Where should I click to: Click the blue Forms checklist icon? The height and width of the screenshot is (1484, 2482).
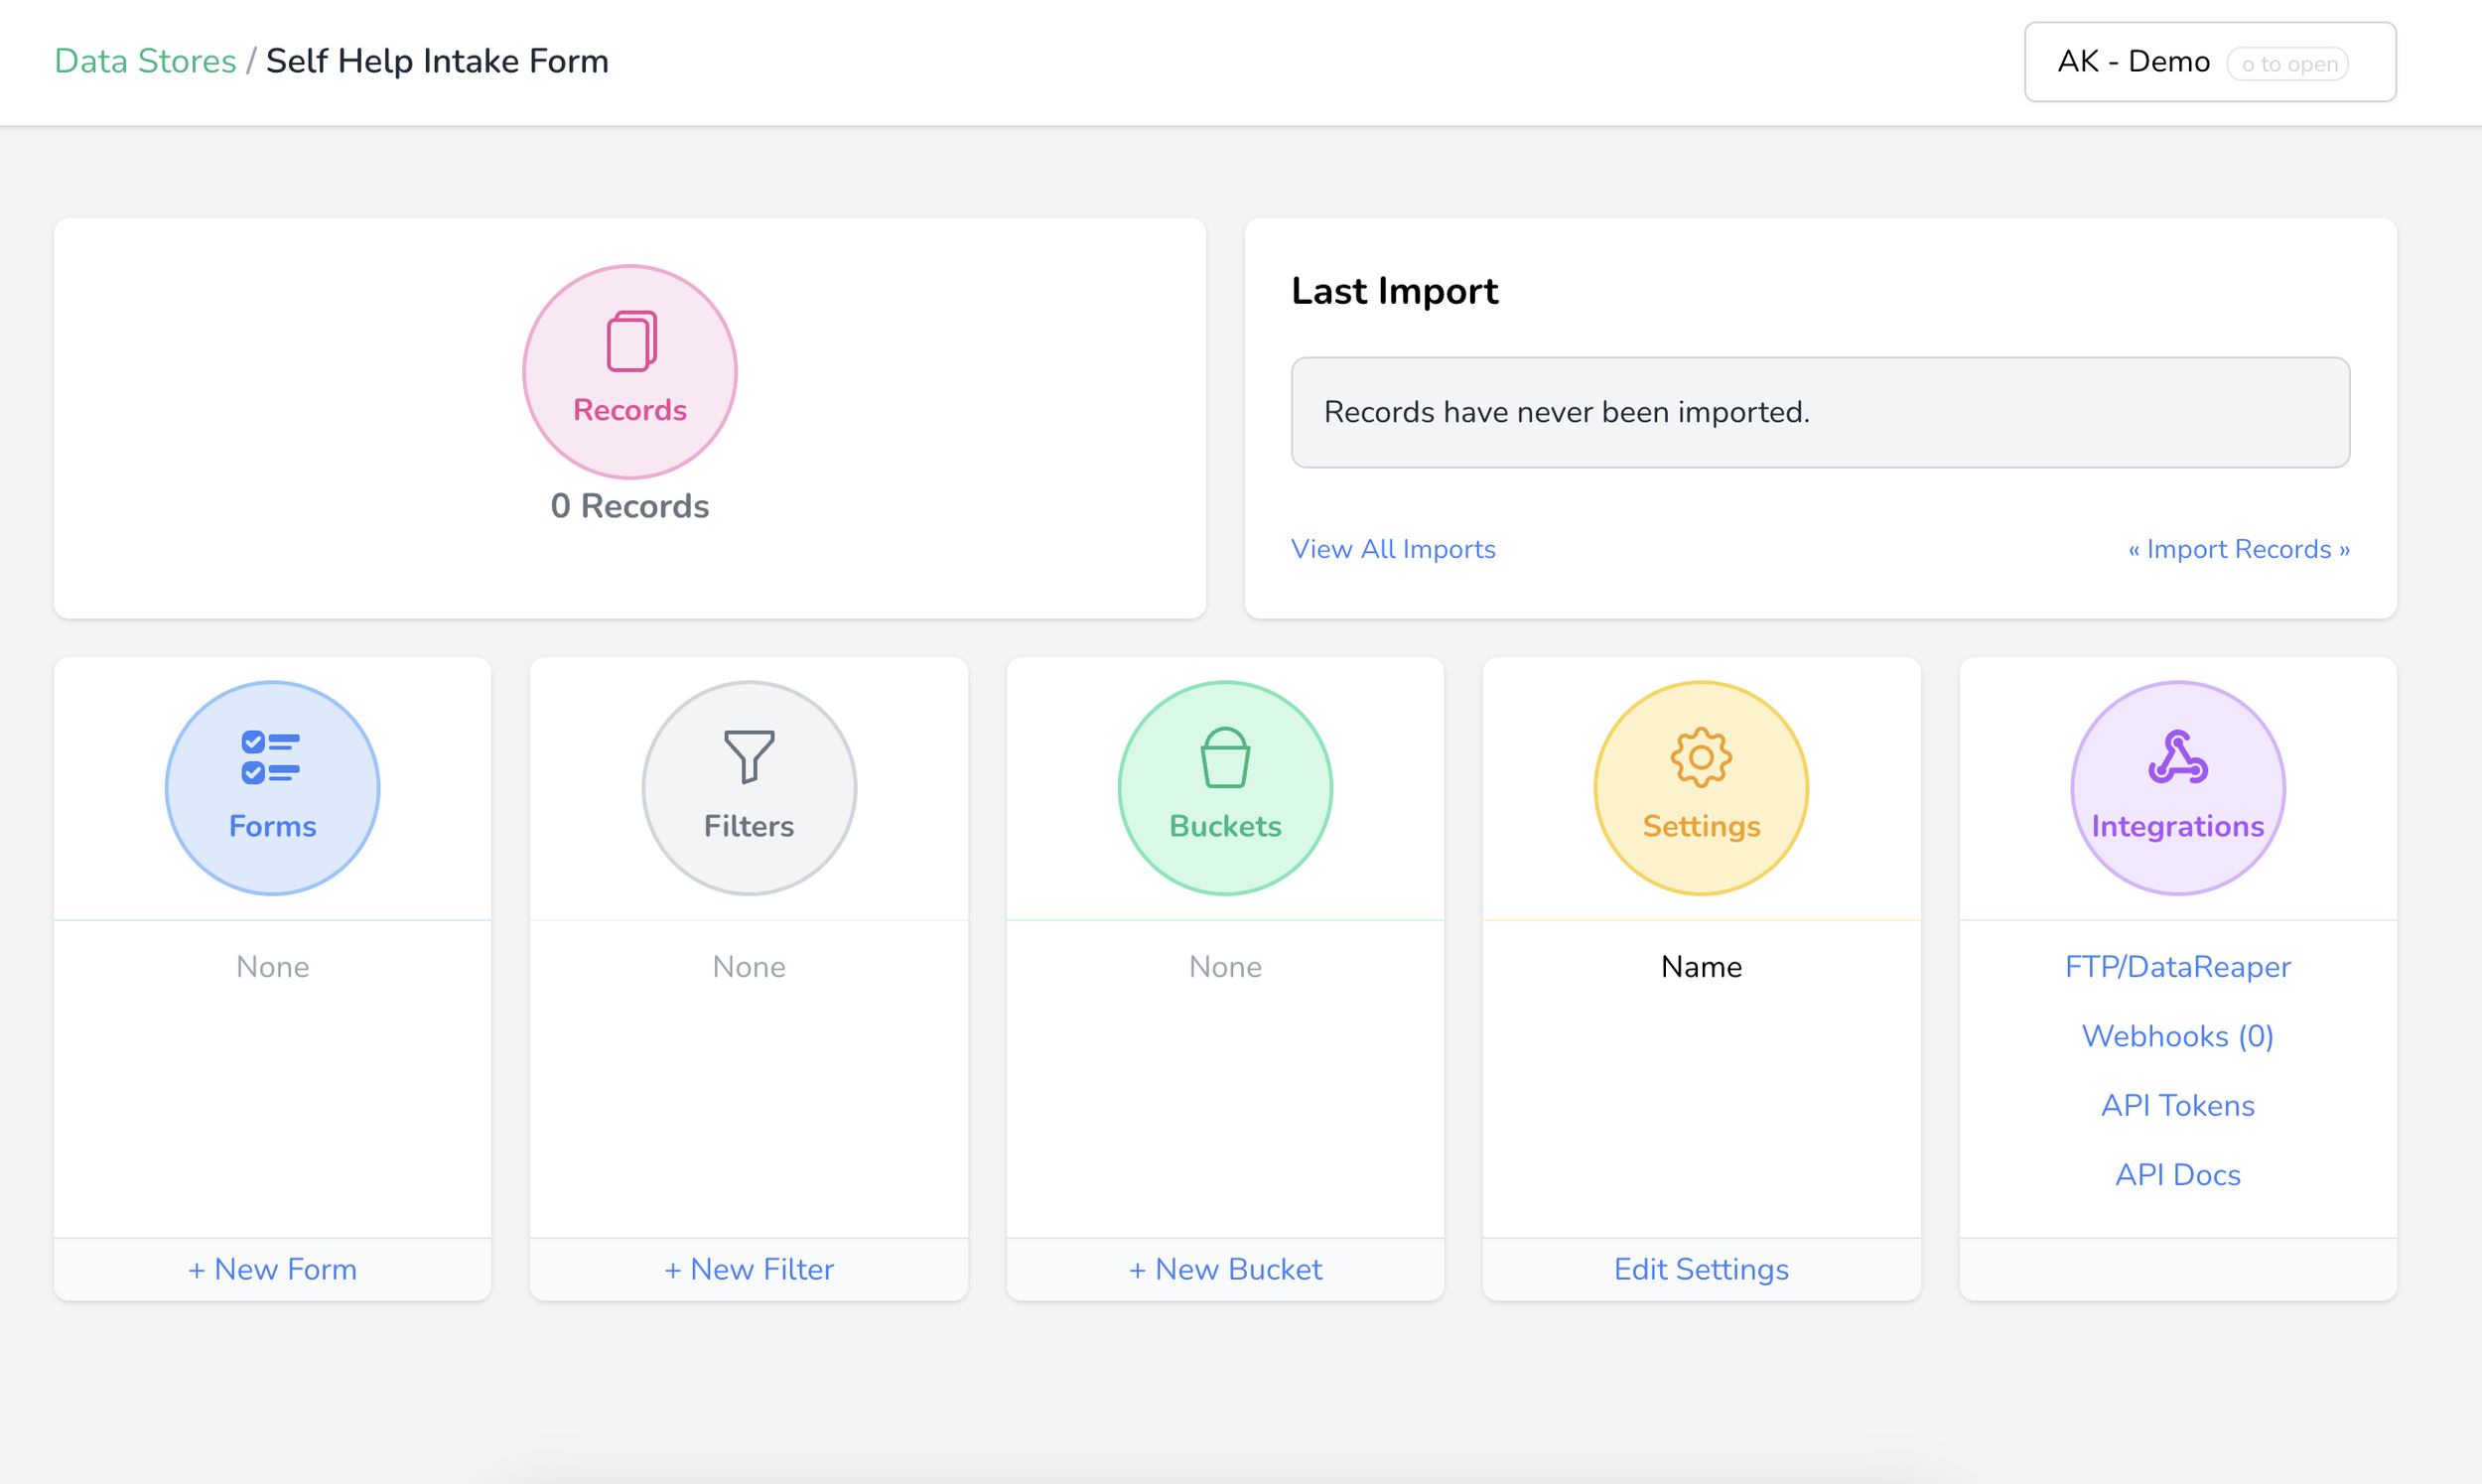pyautogui.click(x=272, y=787)
